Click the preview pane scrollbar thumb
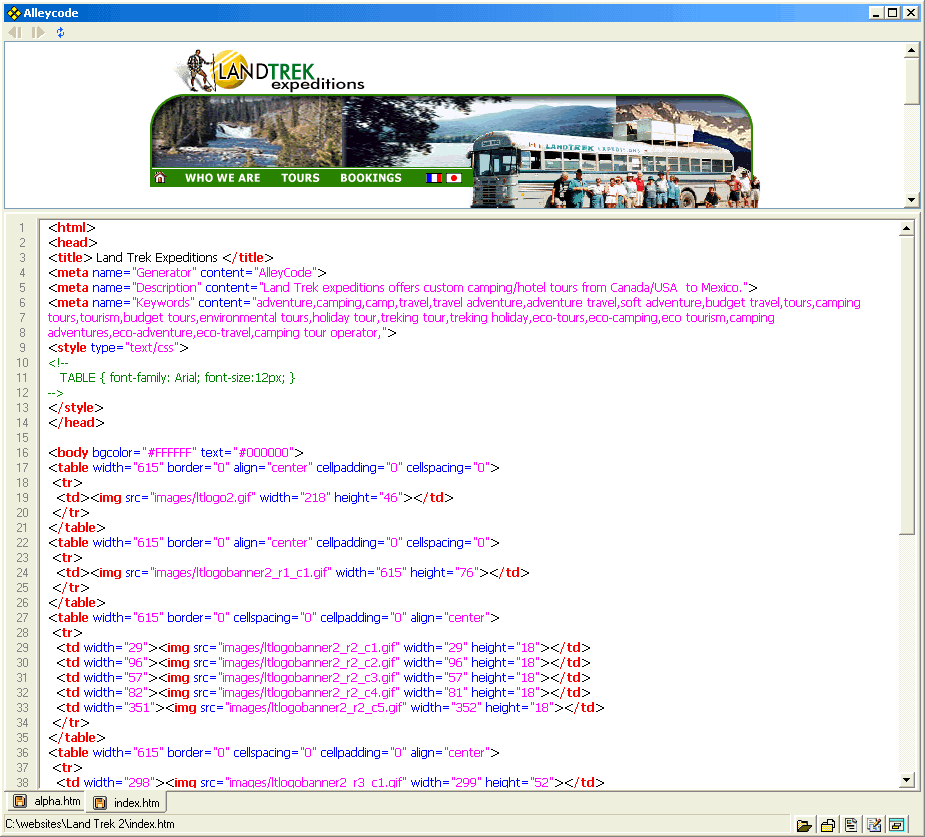The width and height of the screenshot is (925, 837). point(911,81)
